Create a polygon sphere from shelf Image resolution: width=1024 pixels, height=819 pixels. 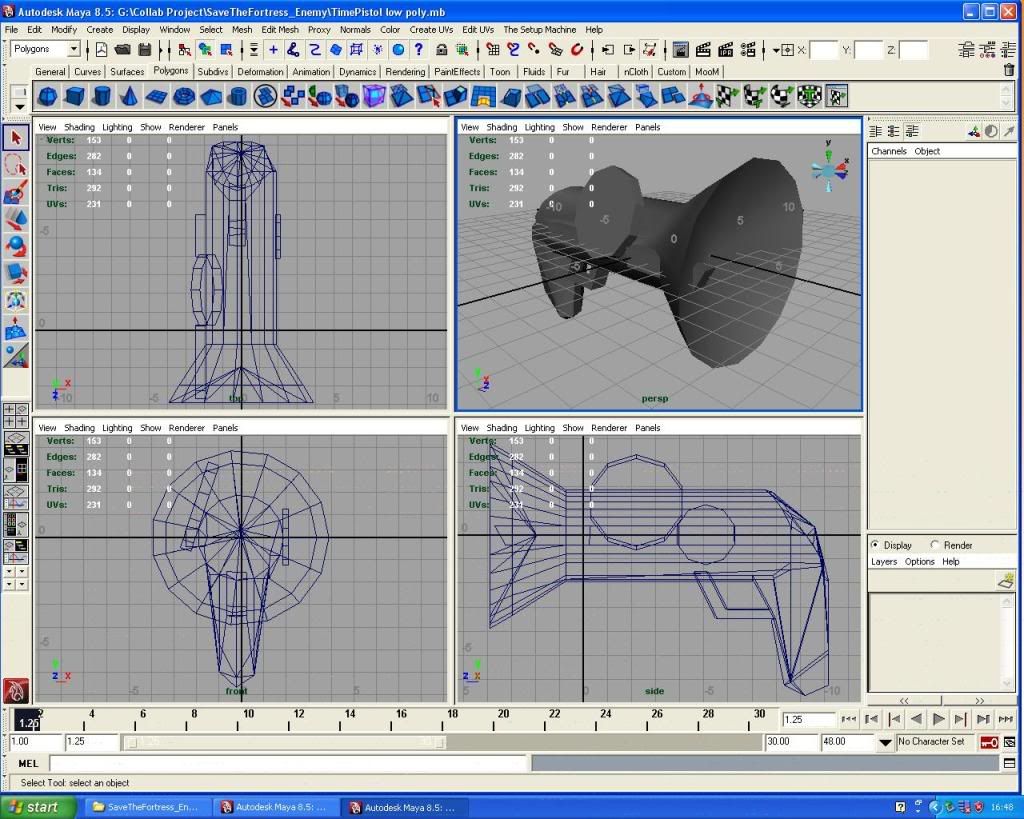[x=47, y=97]
